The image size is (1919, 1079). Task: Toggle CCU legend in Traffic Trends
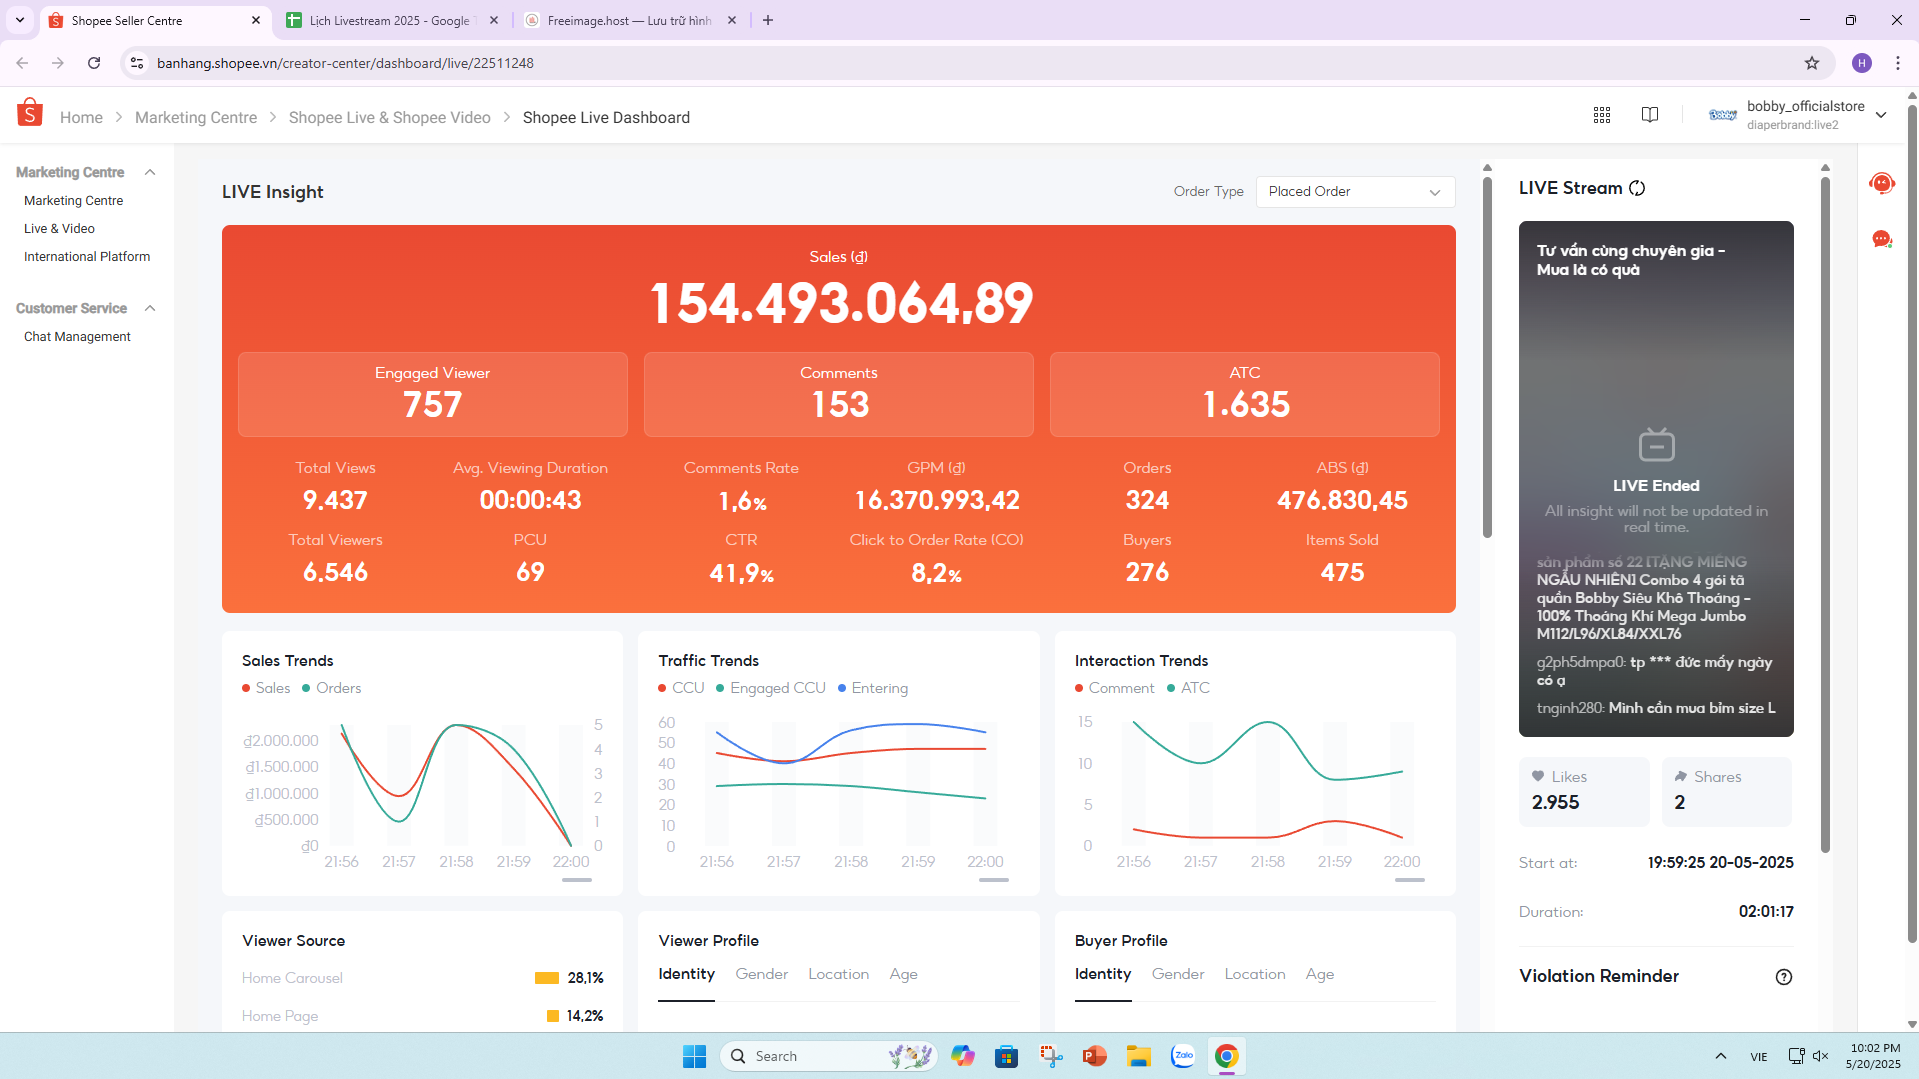pos(682,688)
